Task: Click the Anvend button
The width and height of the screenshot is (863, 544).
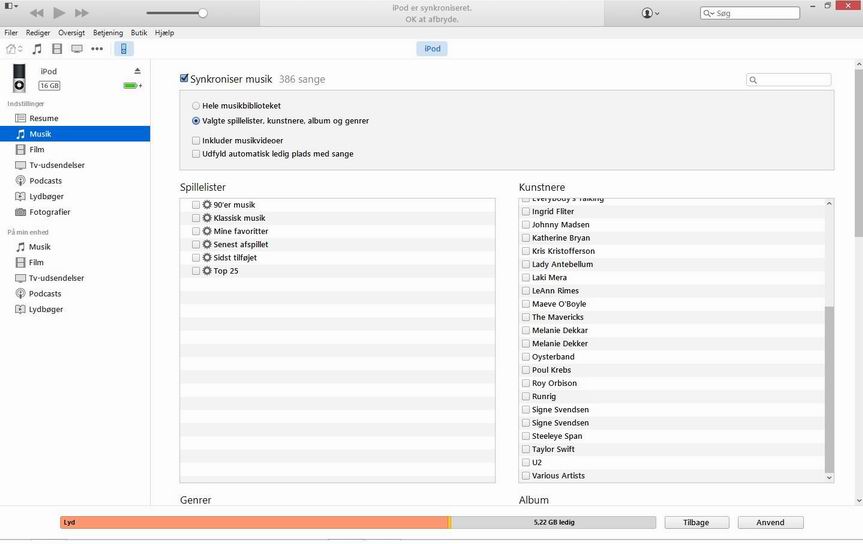Action: pyautogui.click(x=770, y=523)
